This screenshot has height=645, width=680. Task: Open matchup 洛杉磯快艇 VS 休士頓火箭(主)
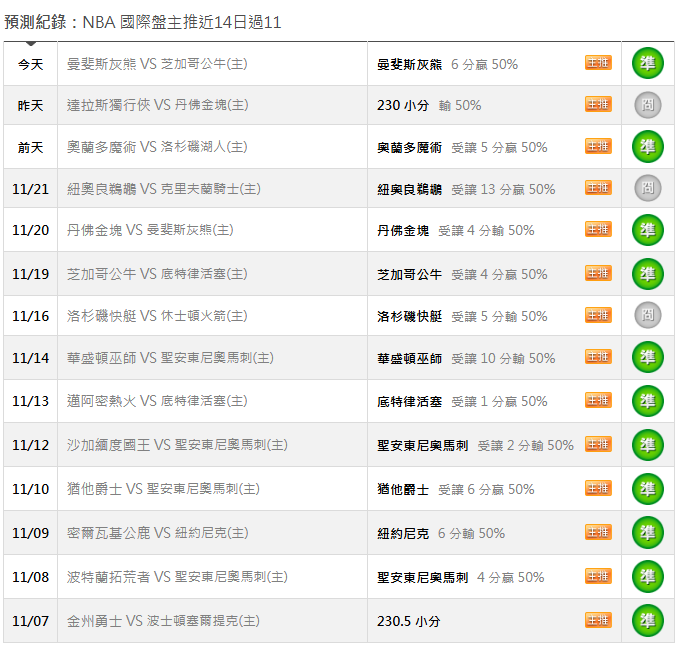pyautogui.click(x=157, y=316)
